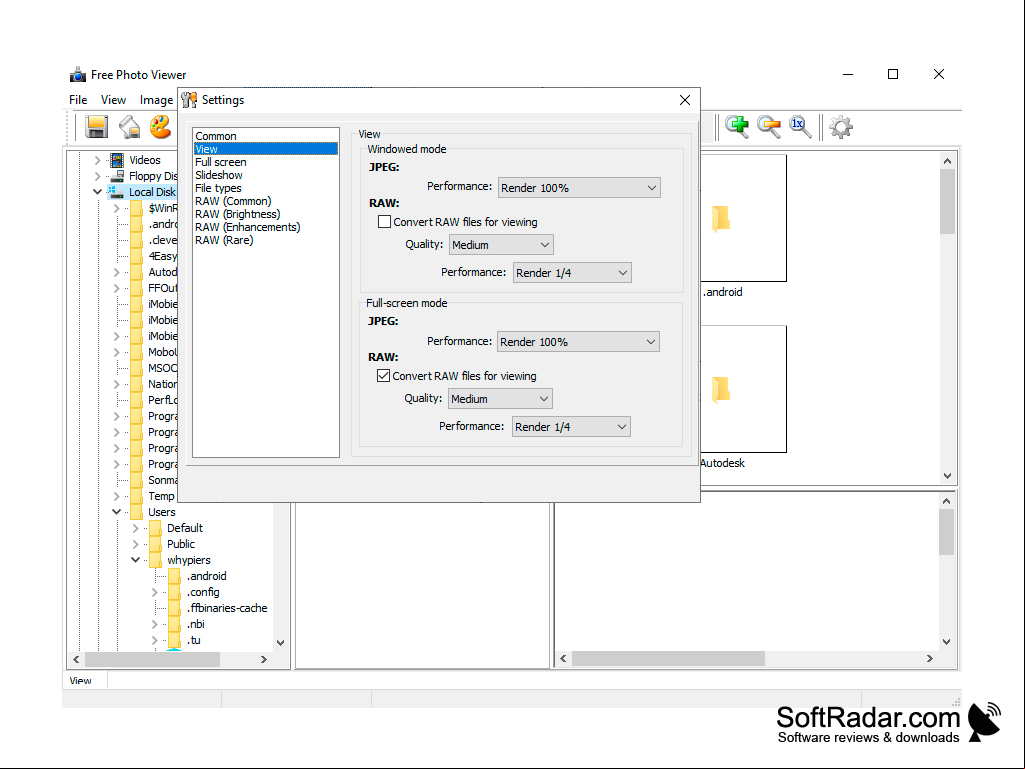Image resolution: width=1025 pixels, height=769 pixels.
Task: Open the Image menu
Action: click(x=156, y=100)
